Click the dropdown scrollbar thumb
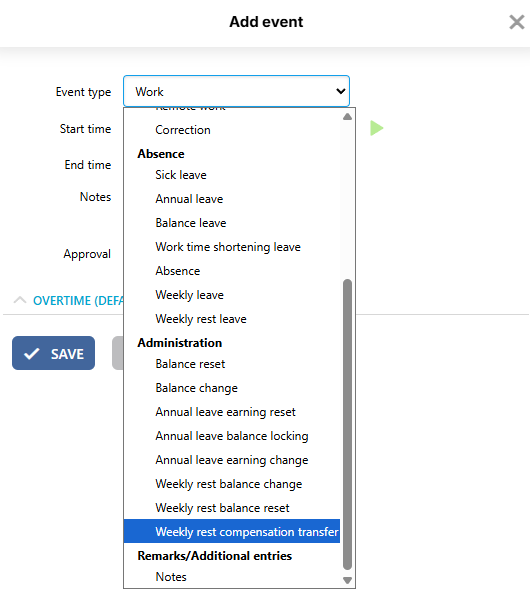The image size is (530, 604). pyautogui.click(x=347, y=424)
